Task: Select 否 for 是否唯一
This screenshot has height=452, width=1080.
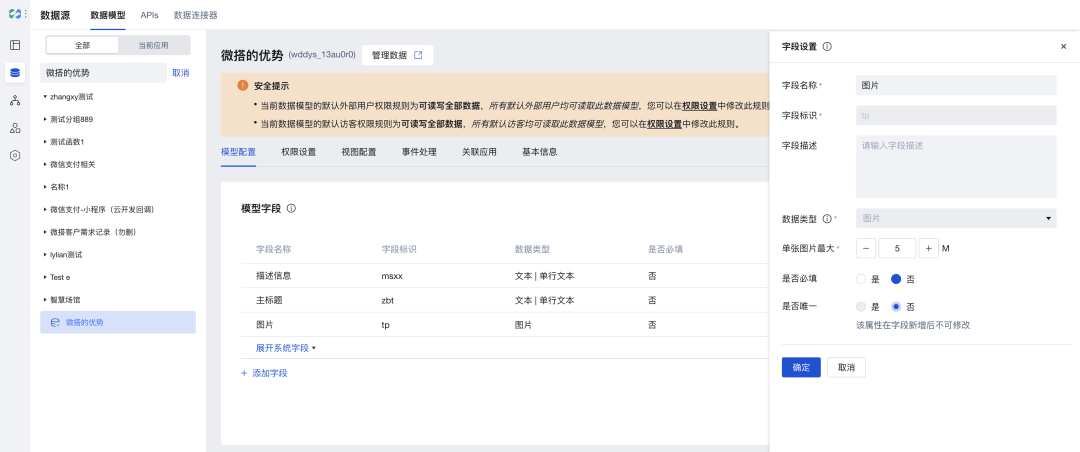Action: [x=896, y=307]
